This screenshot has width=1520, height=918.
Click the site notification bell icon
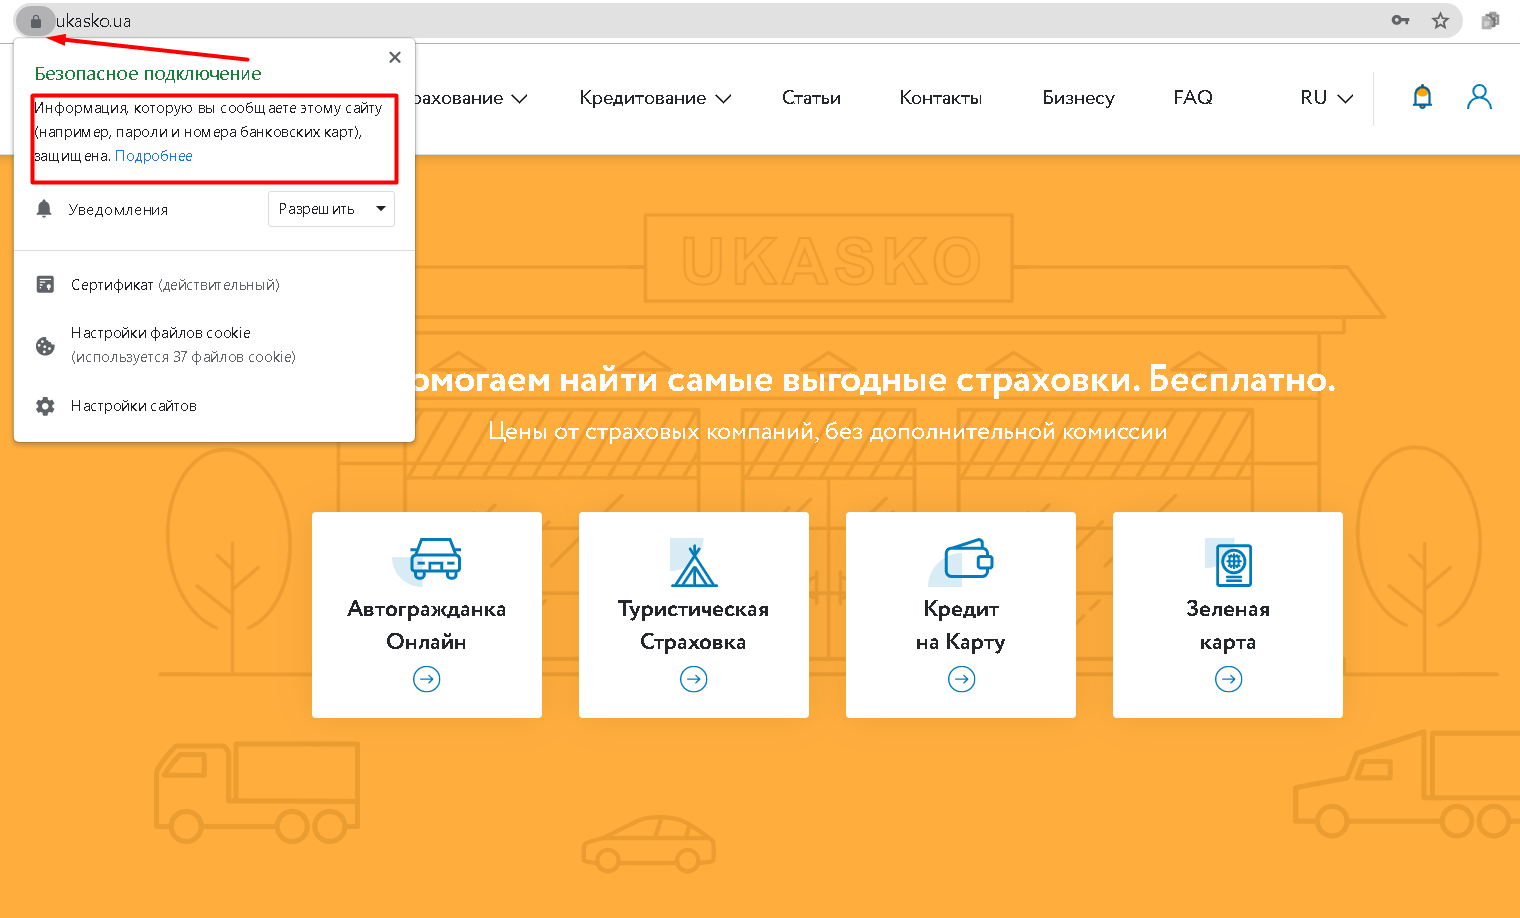pos(1422,97)
